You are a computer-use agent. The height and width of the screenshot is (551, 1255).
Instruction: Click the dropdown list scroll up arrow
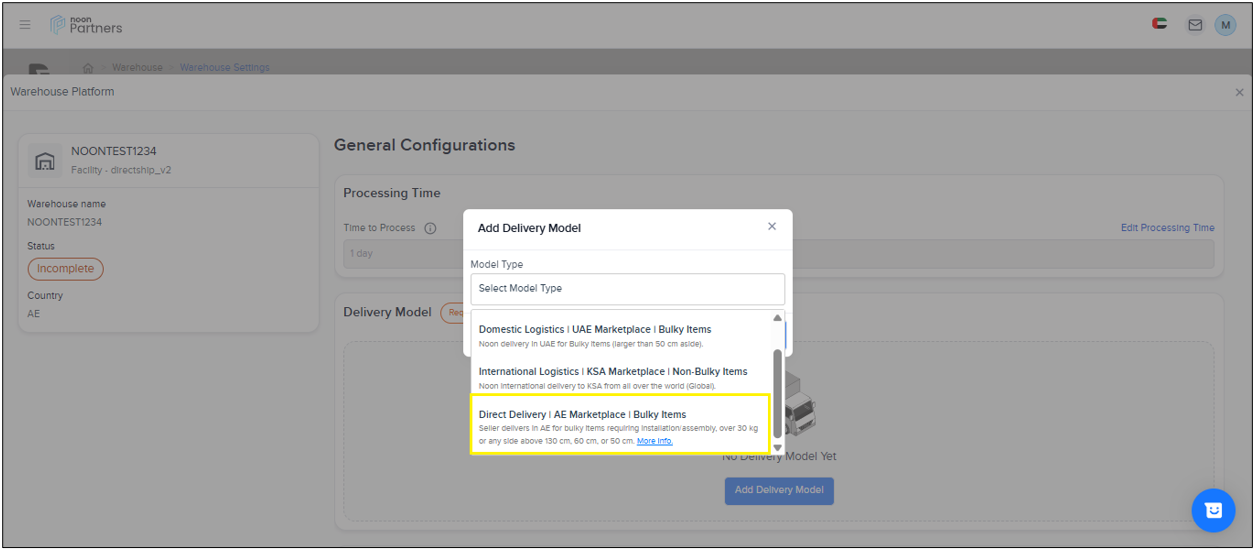tap(777, 318)
